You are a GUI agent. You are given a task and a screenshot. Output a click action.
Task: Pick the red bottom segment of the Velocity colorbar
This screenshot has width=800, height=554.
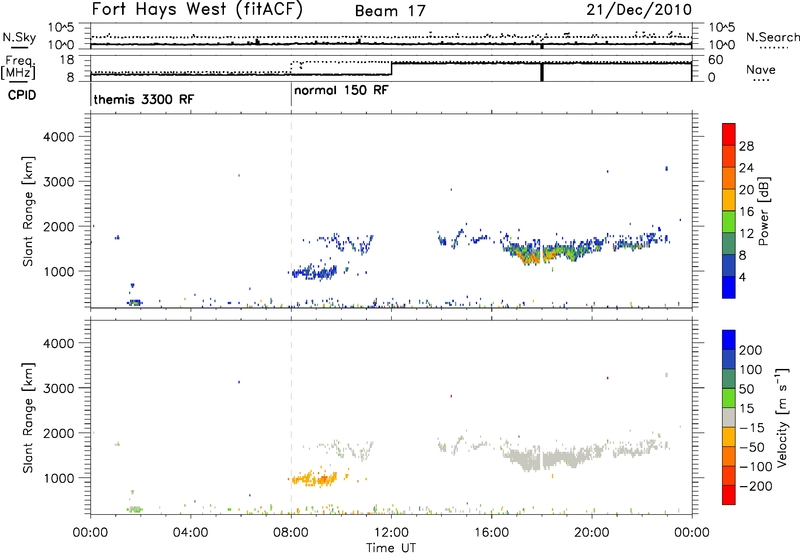point(729,495)
